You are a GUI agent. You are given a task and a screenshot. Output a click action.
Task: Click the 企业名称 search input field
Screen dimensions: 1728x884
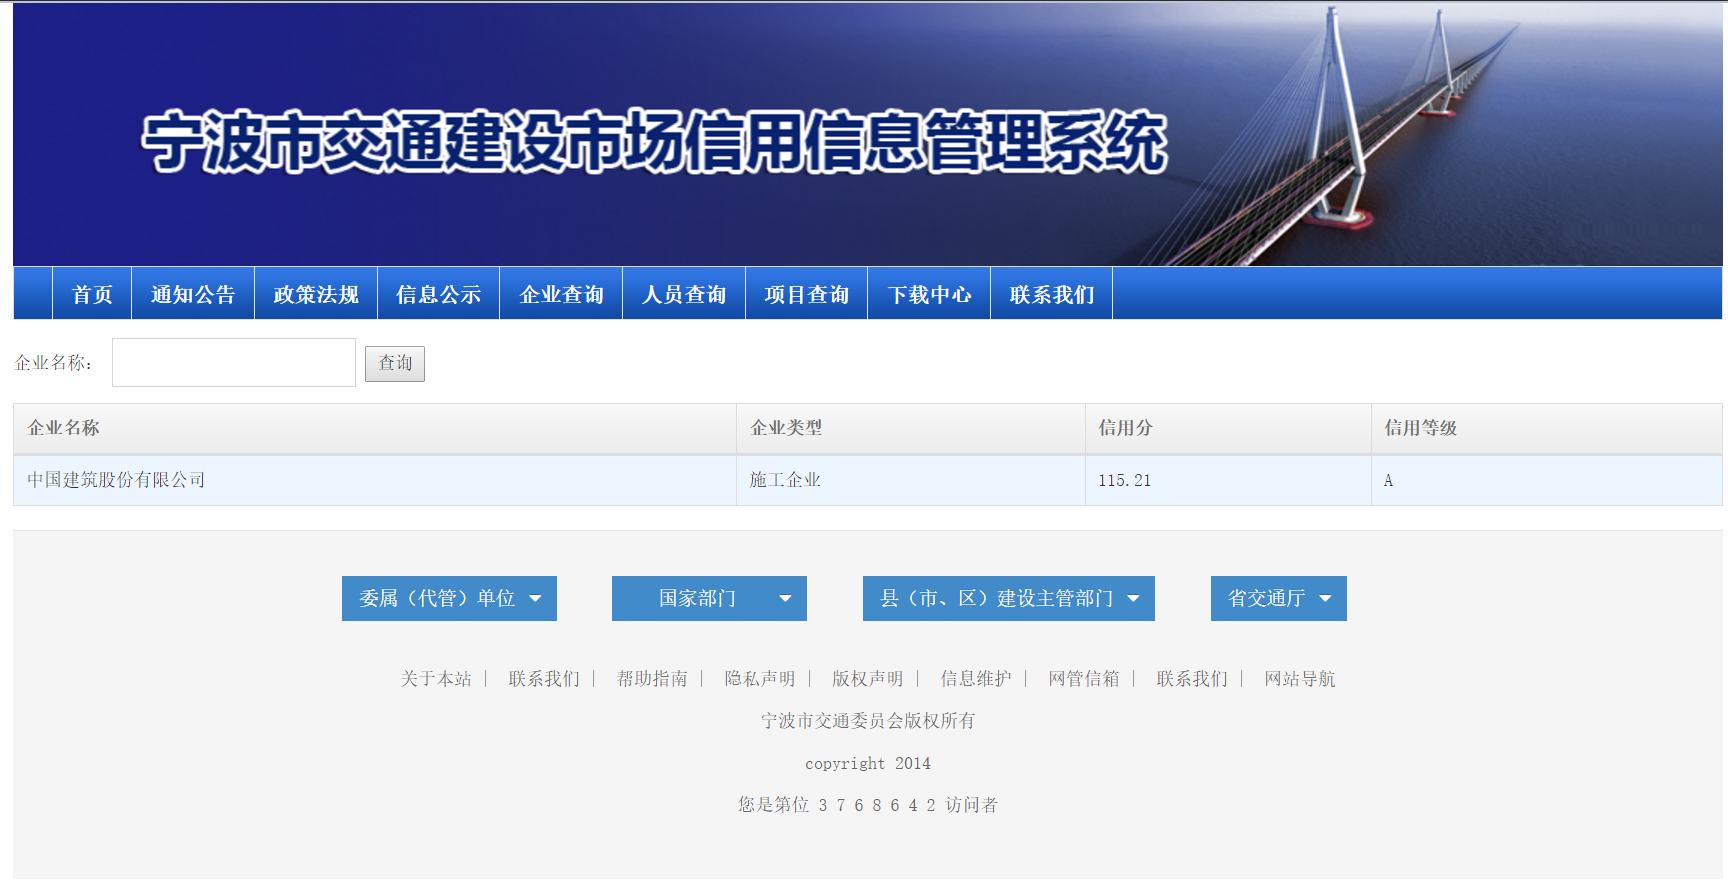tap(234, 362)
